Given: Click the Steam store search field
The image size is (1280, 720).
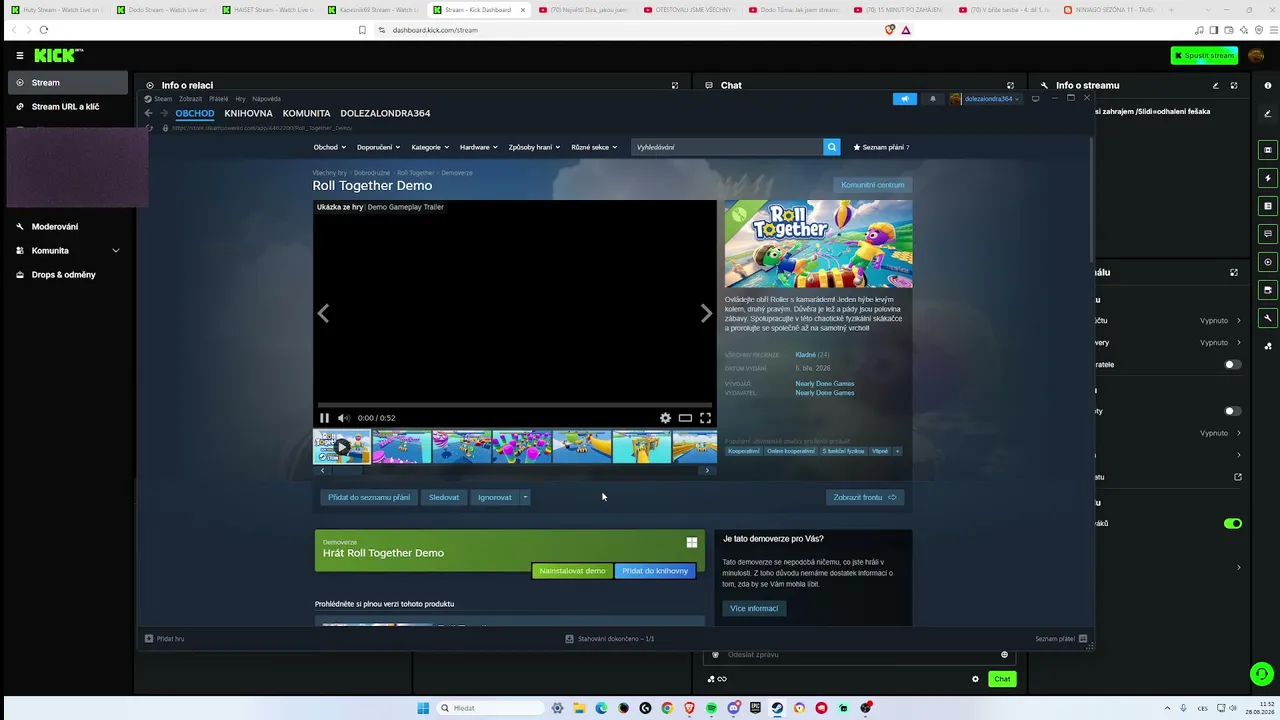Looking at the screenshot, I should pyautogui.click(x=727, y=147).
